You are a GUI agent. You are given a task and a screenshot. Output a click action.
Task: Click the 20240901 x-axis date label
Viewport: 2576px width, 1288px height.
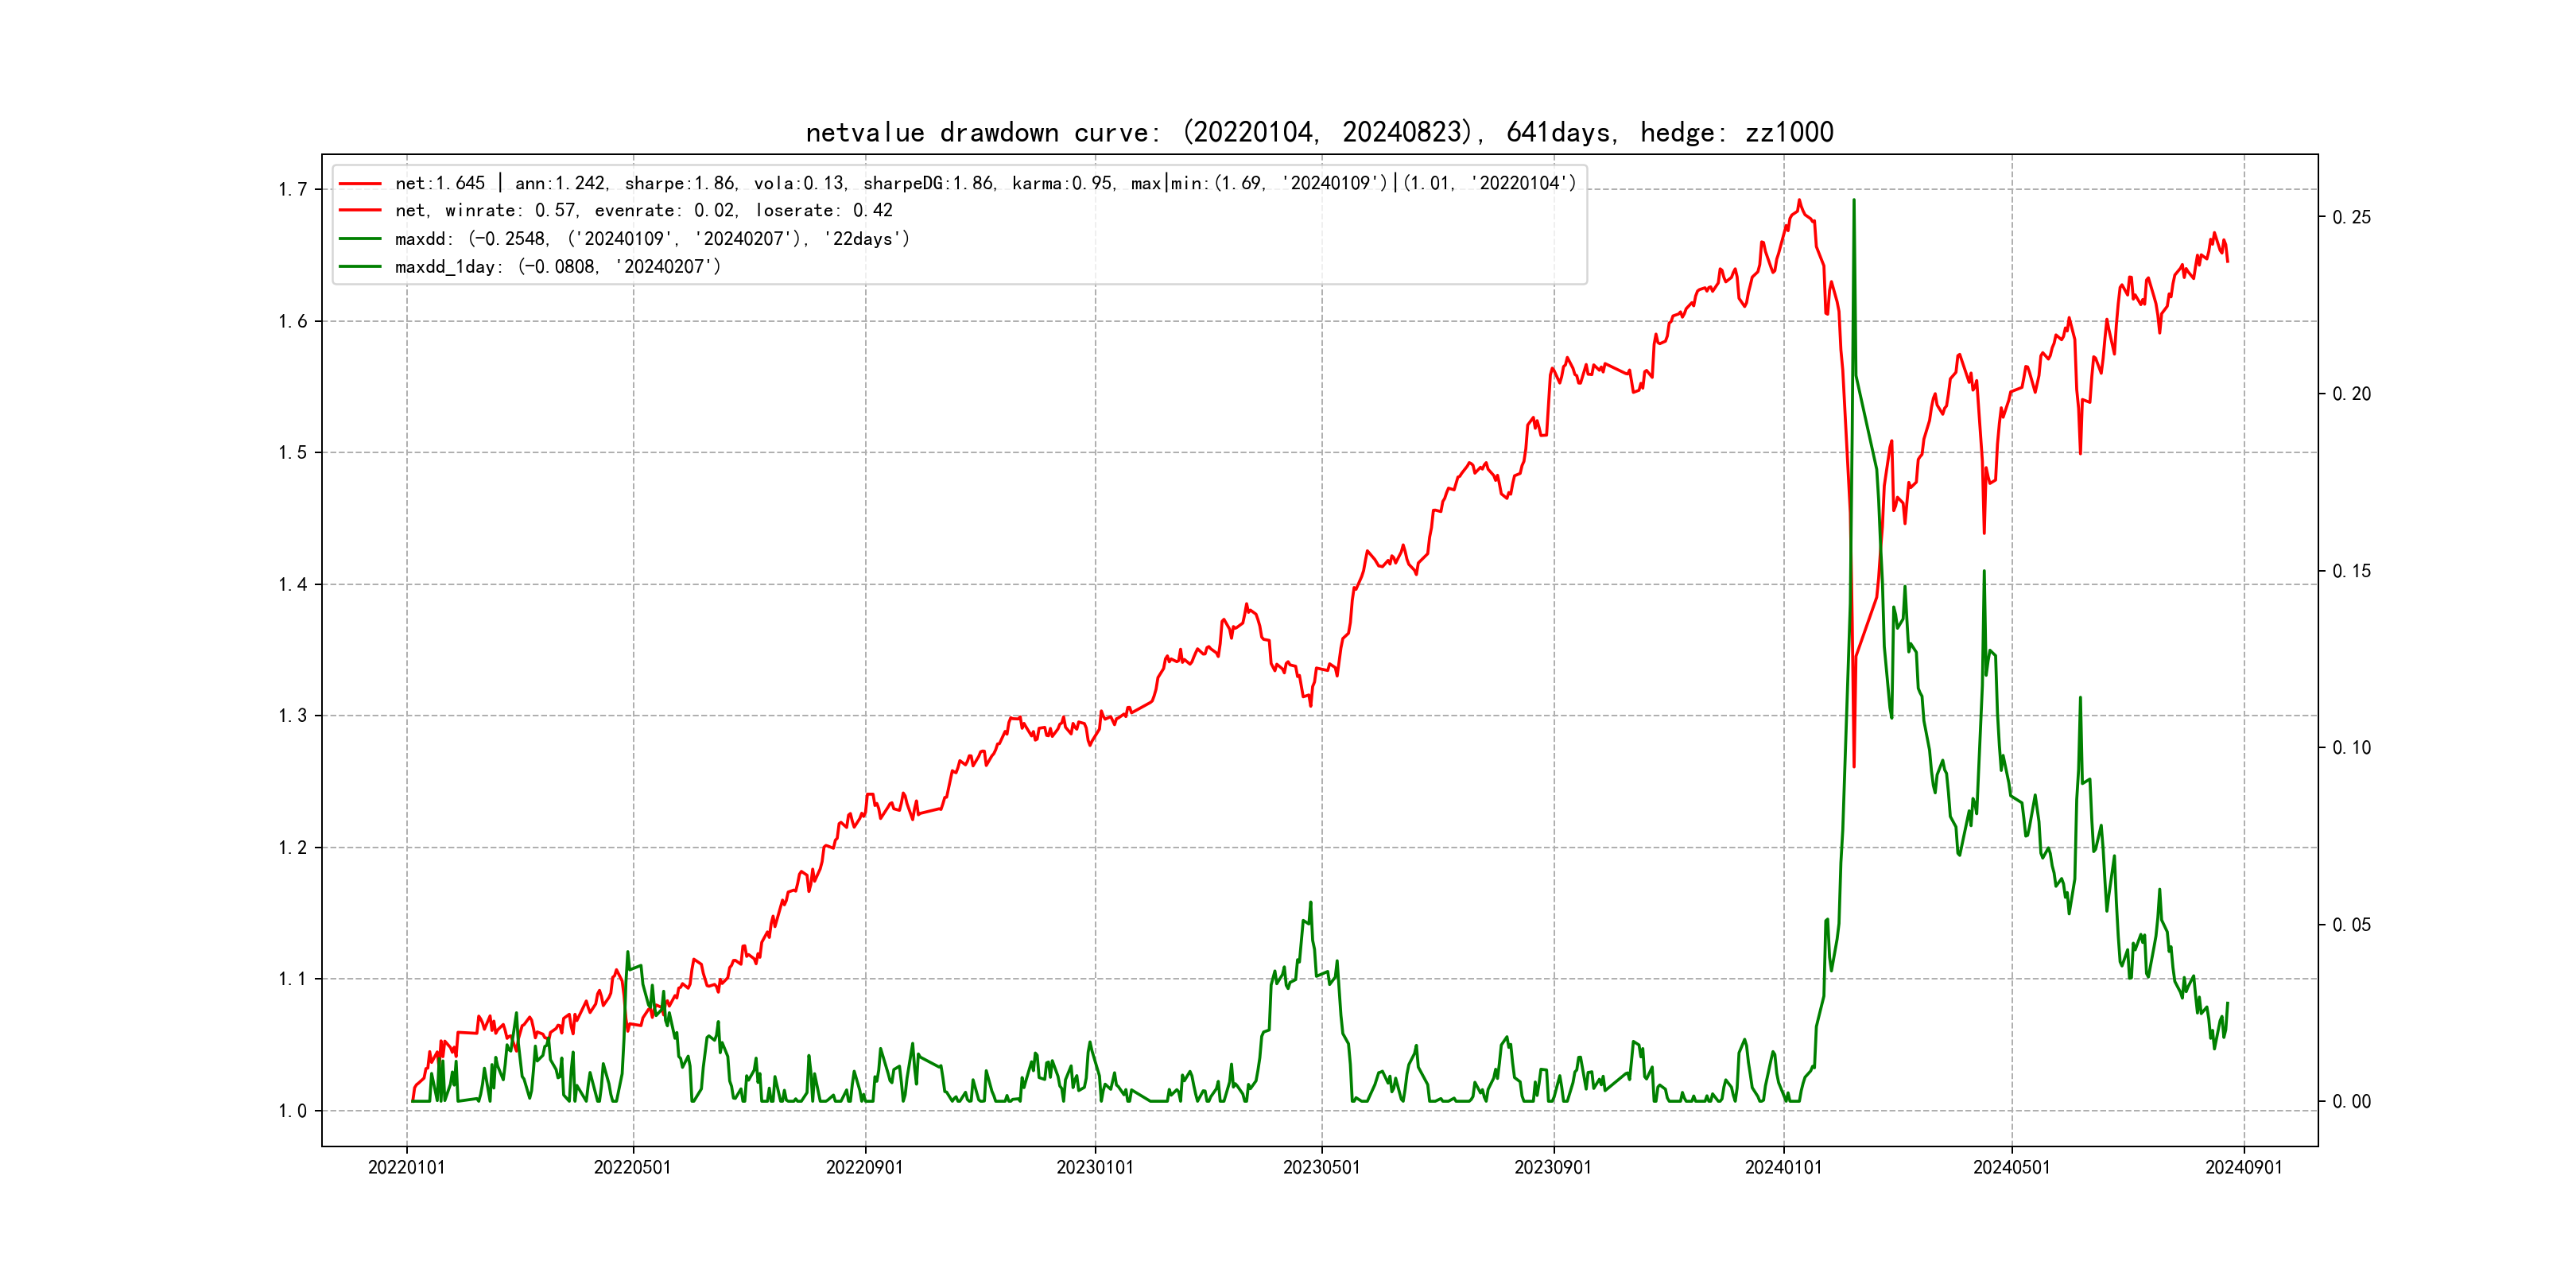coord(2243,1168)
